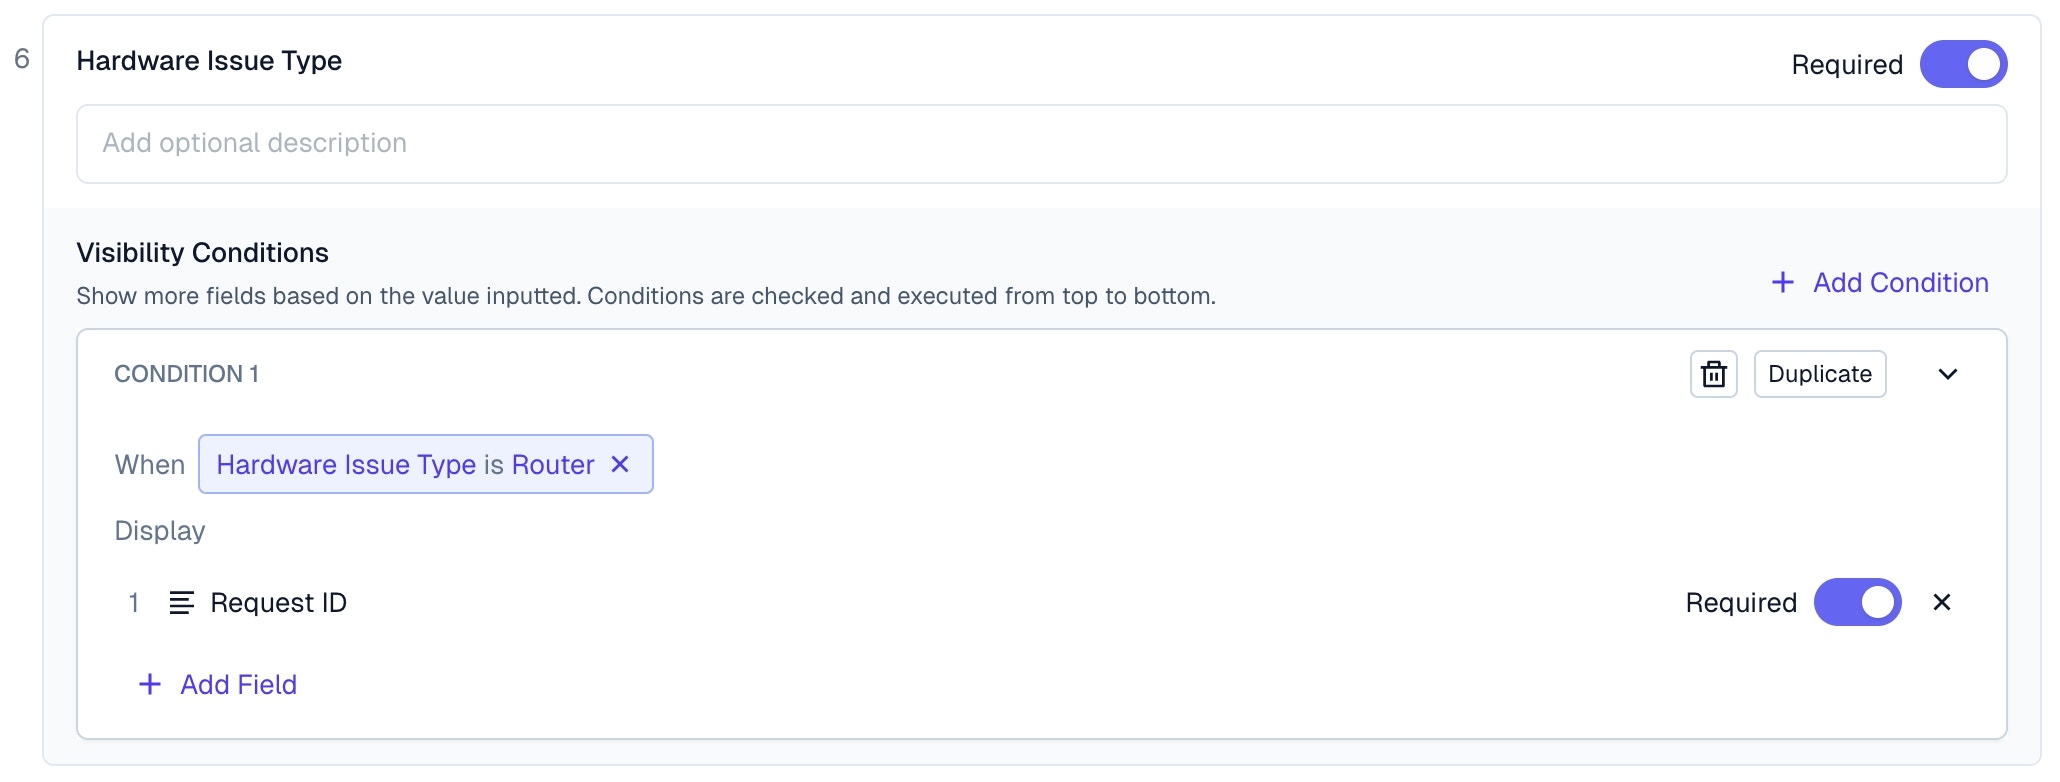Screen dimensions: 2060x782
Task: Click the question number 6 marker
Action: (x=22, y=59)
